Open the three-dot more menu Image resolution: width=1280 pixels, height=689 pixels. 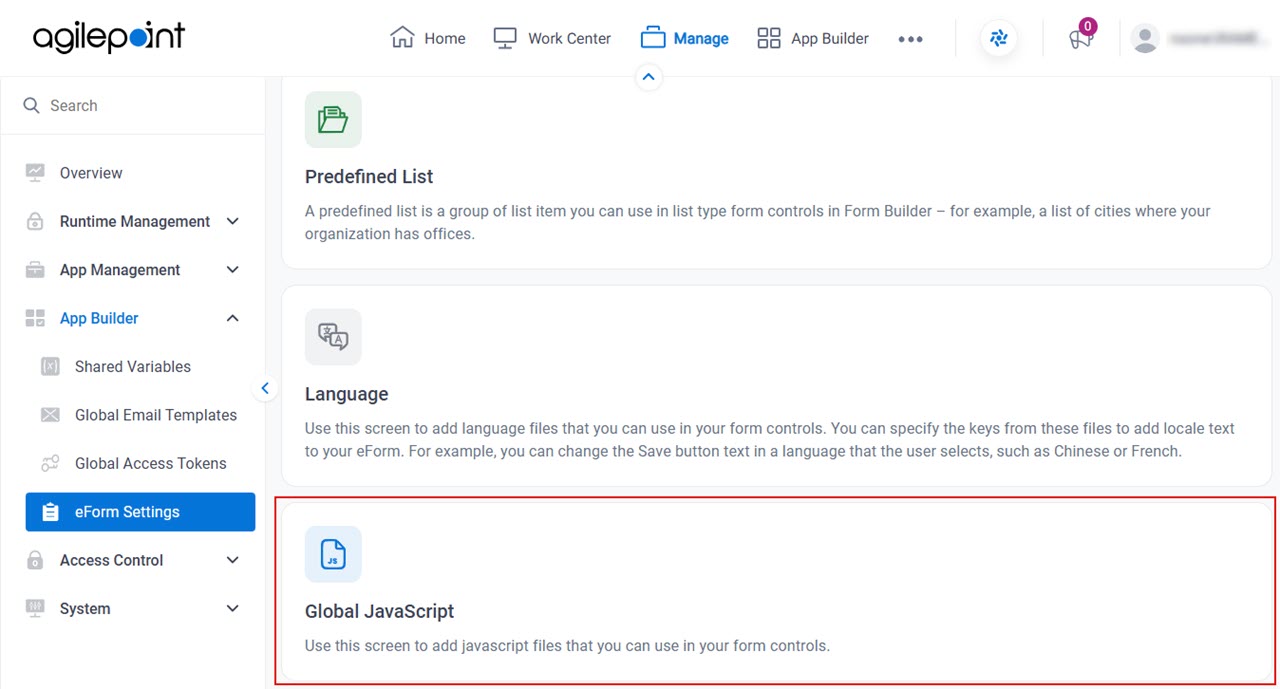[910, 39]
